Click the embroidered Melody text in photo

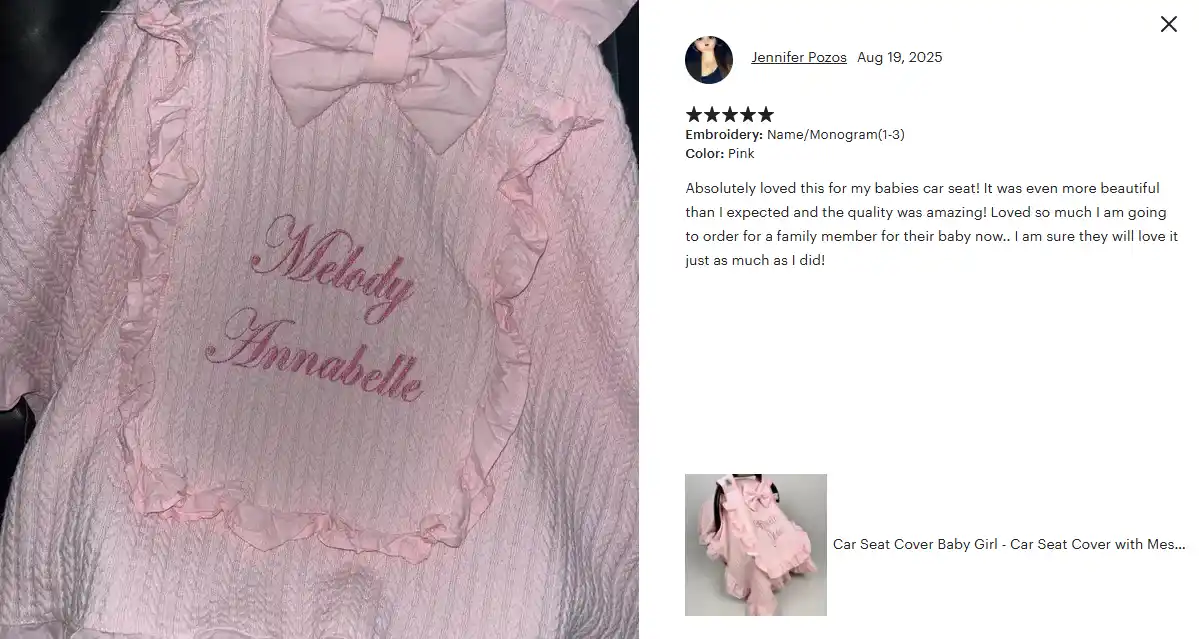click(x=333, y=268)
